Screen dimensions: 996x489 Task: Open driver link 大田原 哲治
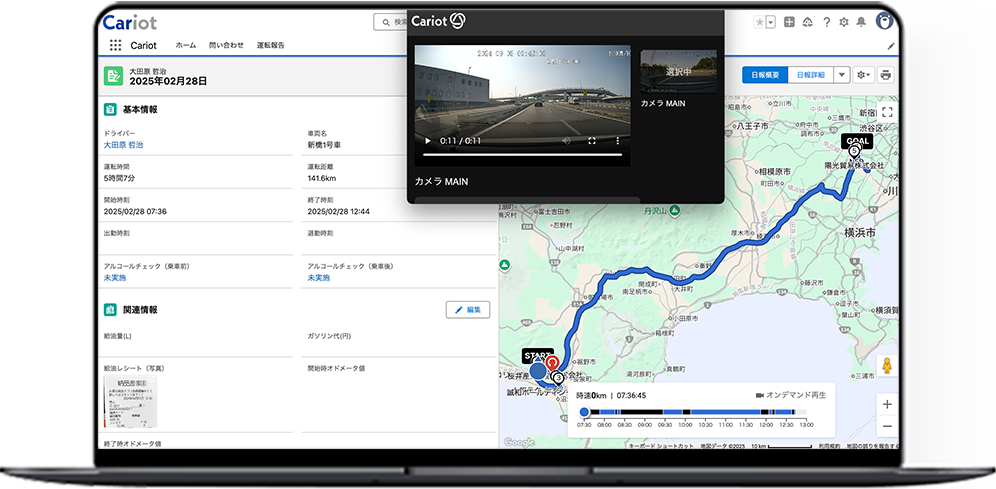pyautogui.click(x=123, y=145)
